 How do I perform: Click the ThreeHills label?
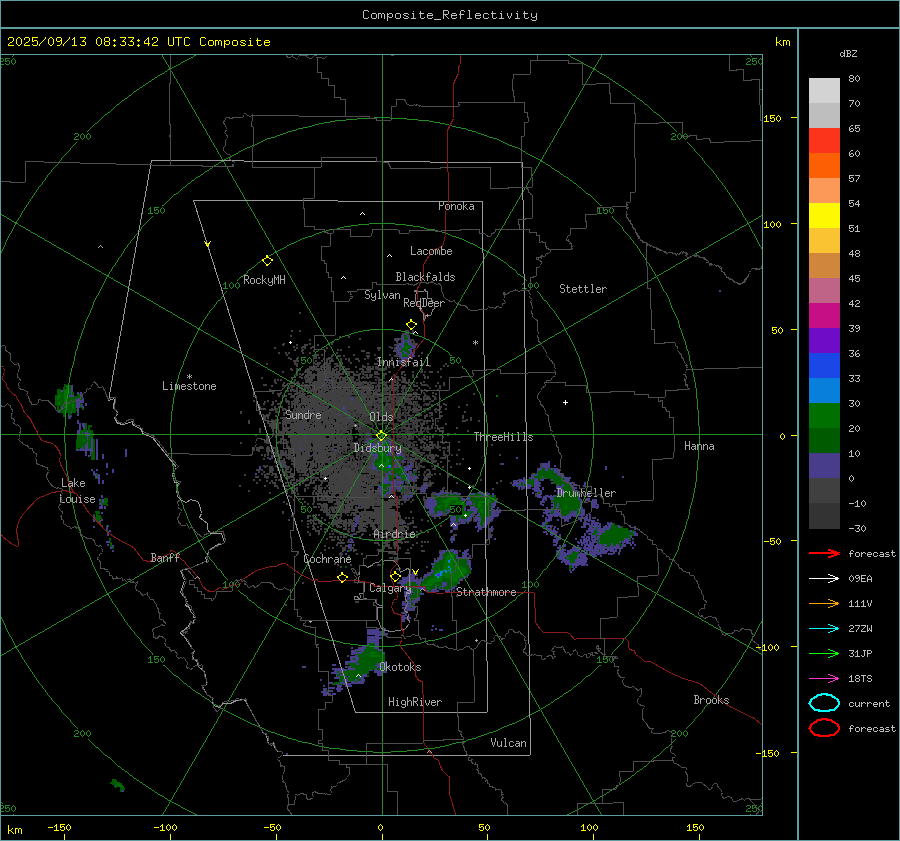tap(503, 437)
